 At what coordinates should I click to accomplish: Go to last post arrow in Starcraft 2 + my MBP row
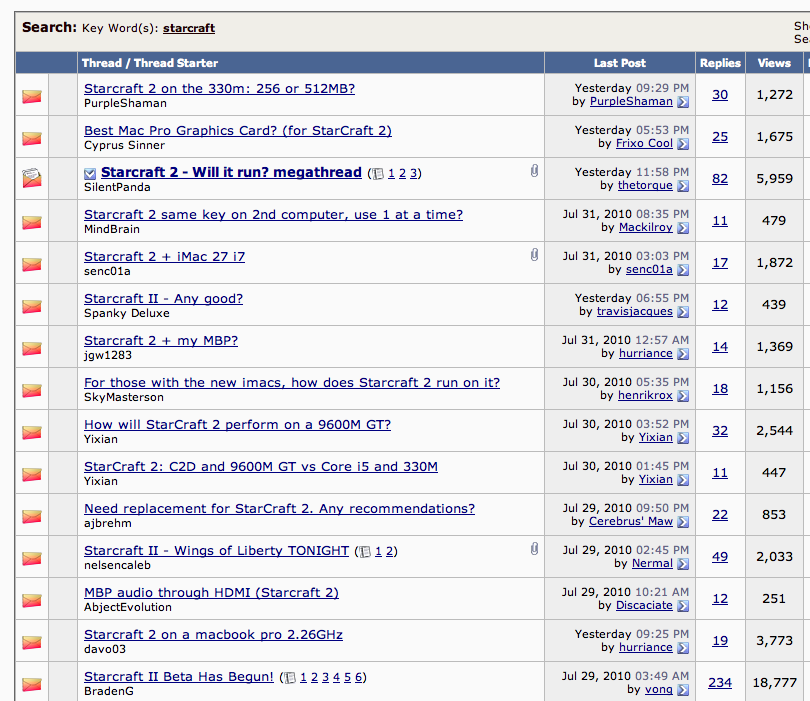683,354
